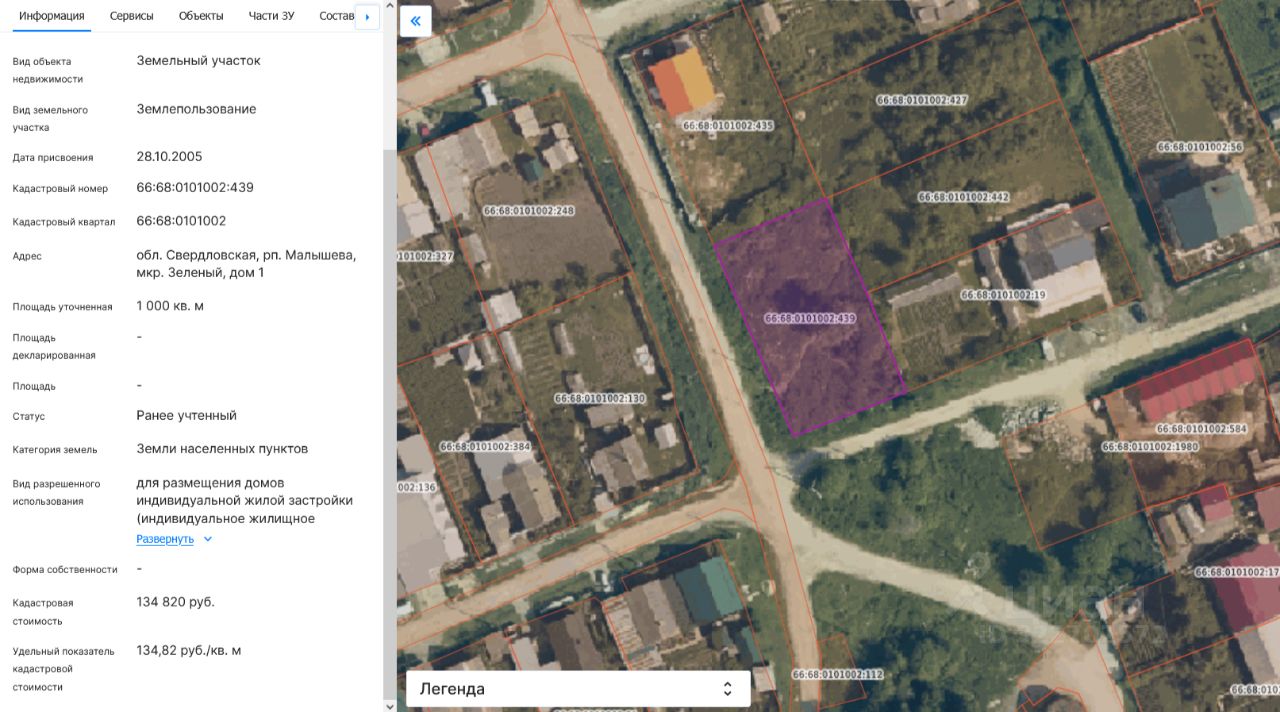Click cadastral number value 66:68:0101002:439
Viewport: 1280px width, 712px height.
click(195, 188)
